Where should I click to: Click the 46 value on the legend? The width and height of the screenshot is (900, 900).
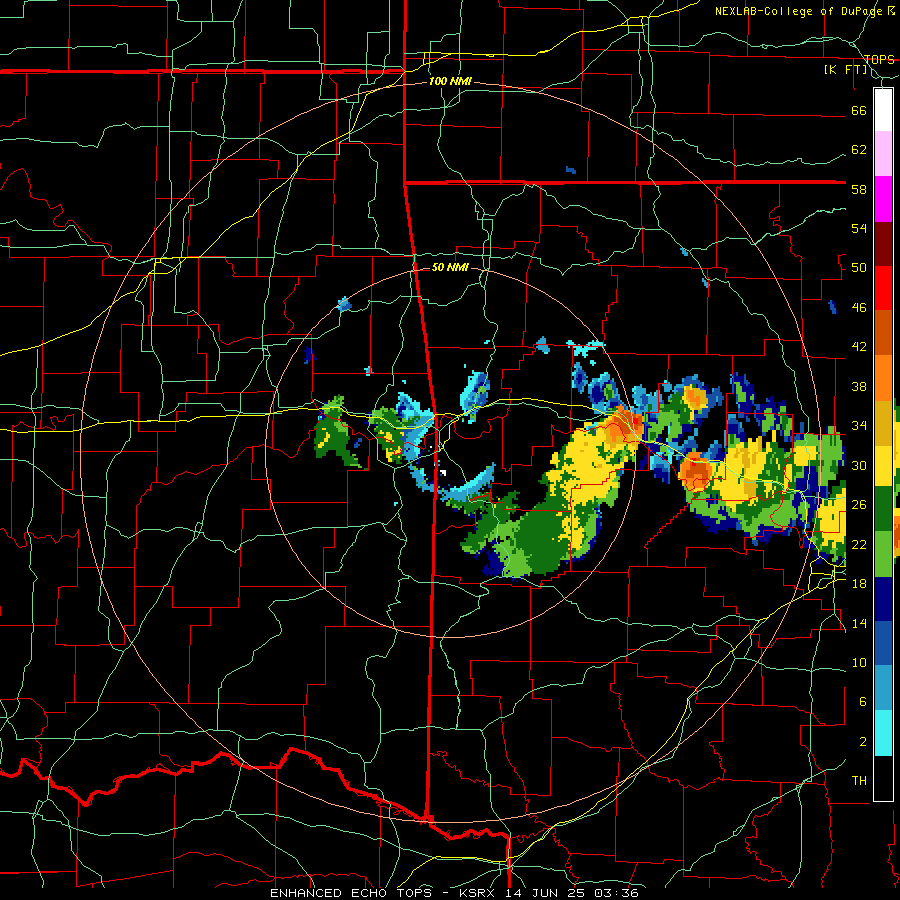pyautogui.click(x=859, y=308)
